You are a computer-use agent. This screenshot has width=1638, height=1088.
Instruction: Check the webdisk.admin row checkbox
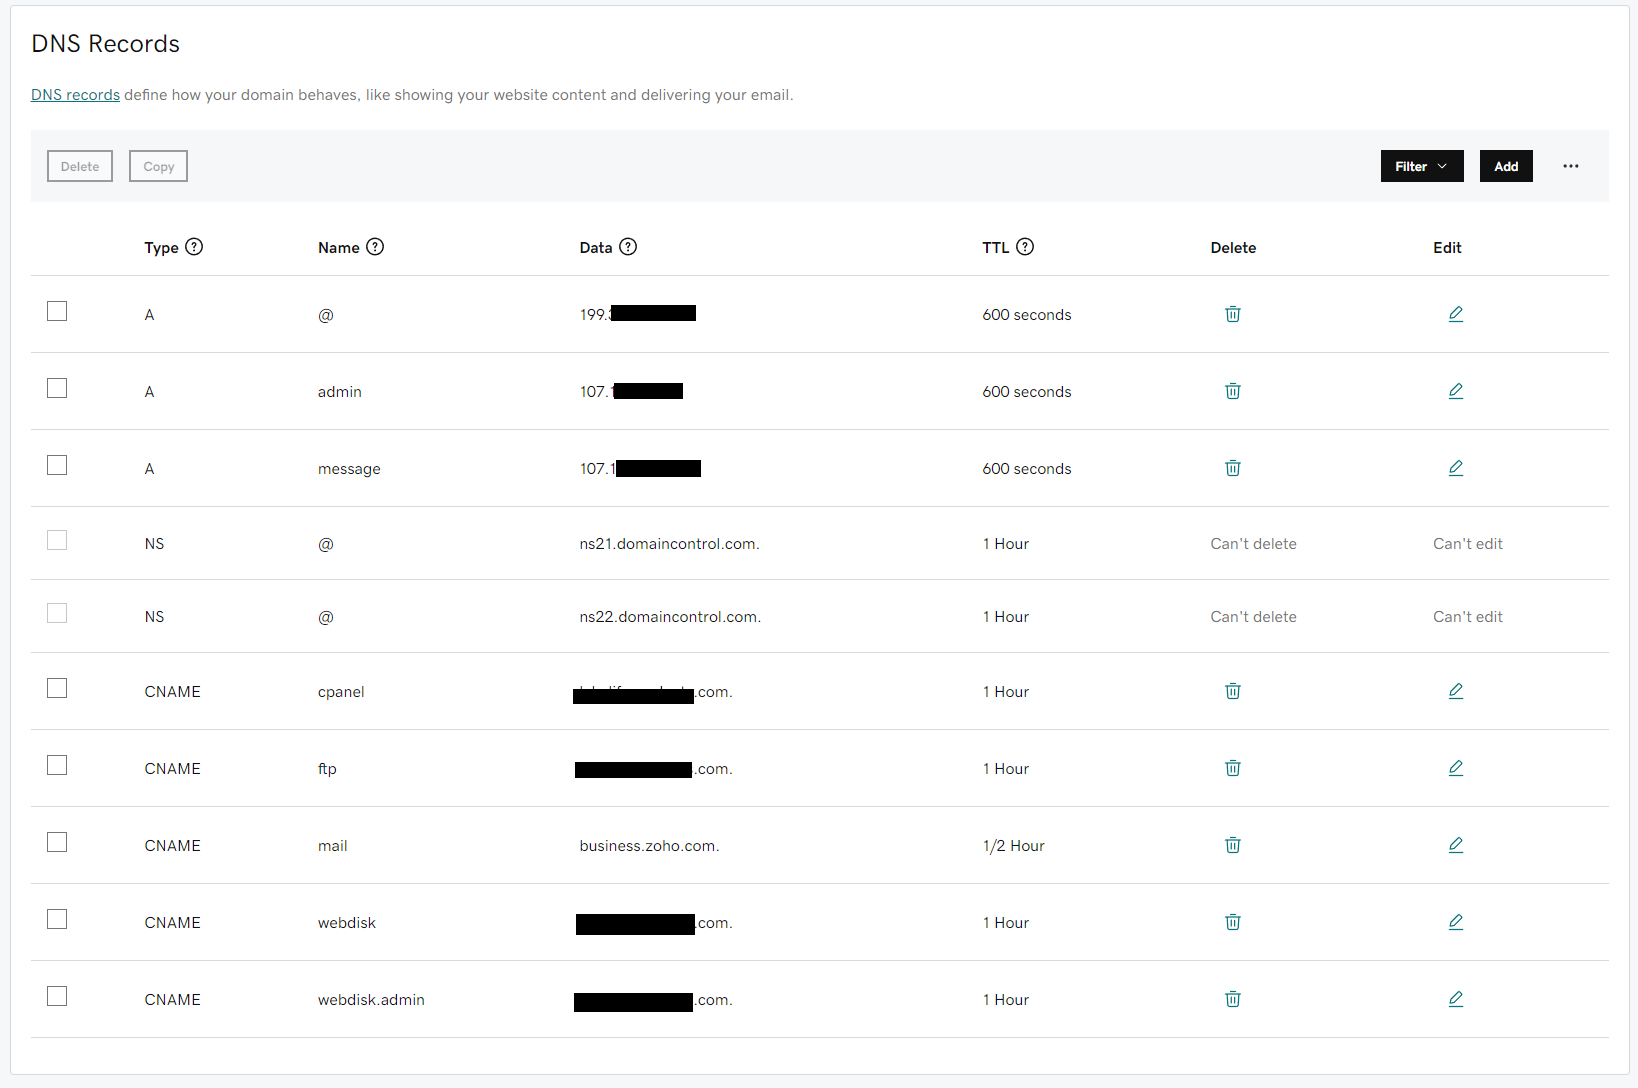coord(57,996)
